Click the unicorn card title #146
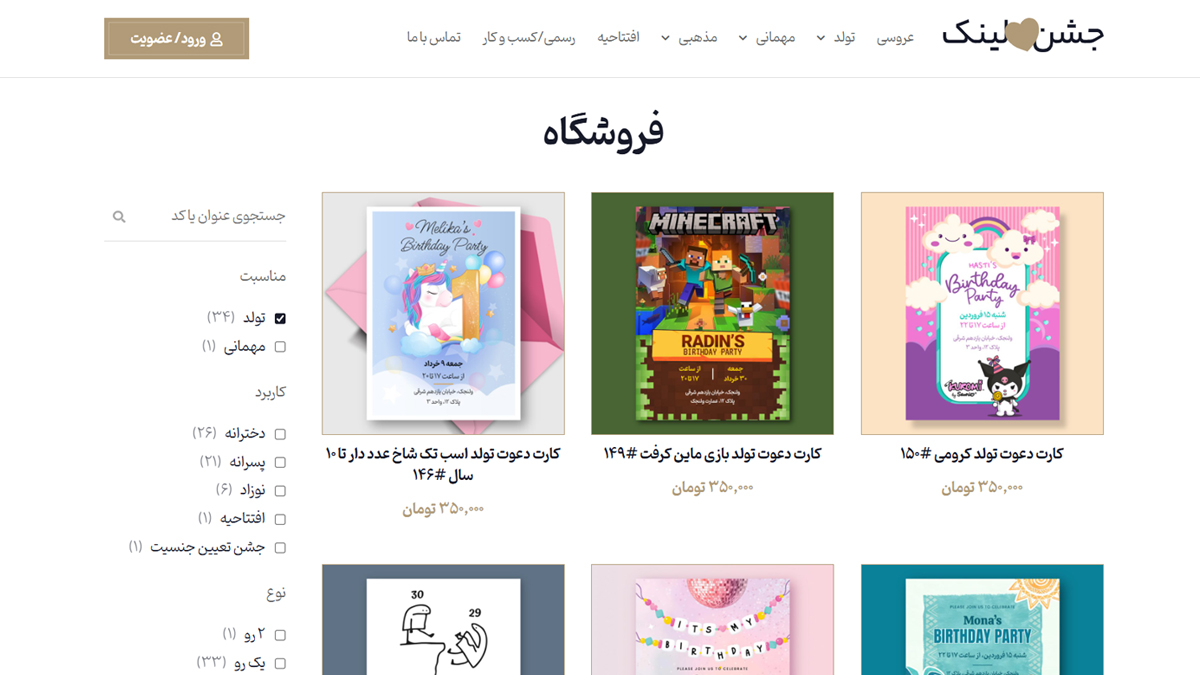 [443, 464]
